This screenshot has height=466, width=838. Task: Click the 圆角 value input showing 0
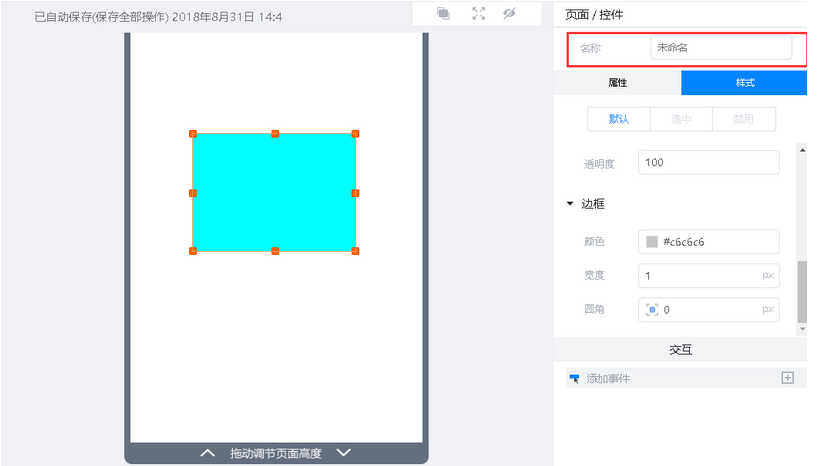click(711, 310)
